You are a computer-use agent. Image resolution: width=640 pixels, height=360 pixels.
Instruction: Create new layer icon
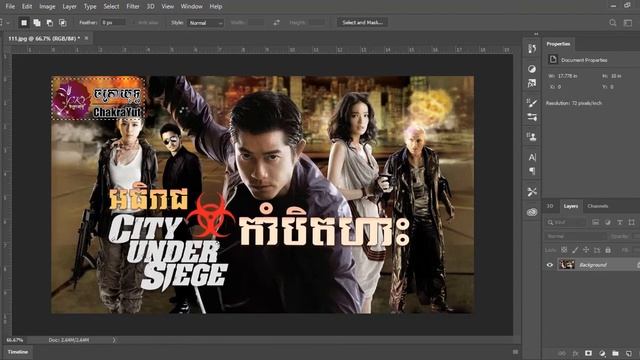click(629, 353)
